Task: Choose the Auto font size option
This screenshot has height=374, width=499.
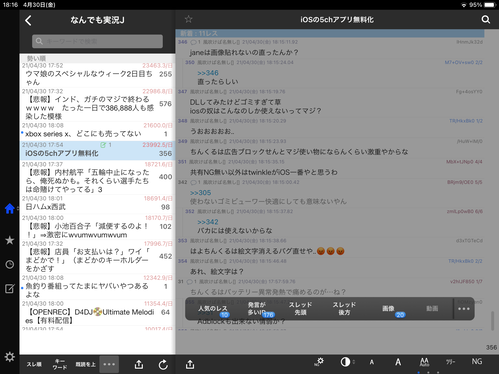Action: pos(424,362)
